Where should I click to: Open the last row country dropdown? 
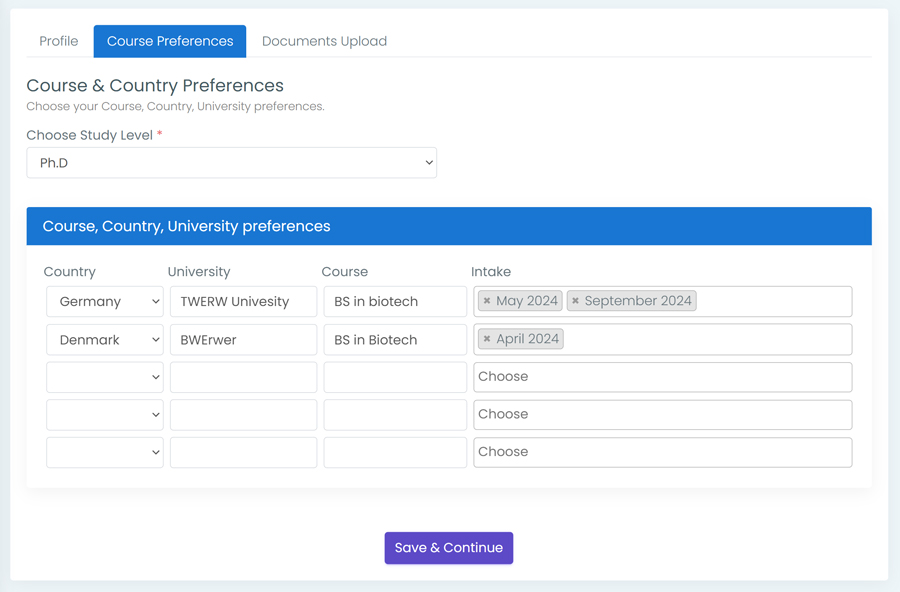105,452
